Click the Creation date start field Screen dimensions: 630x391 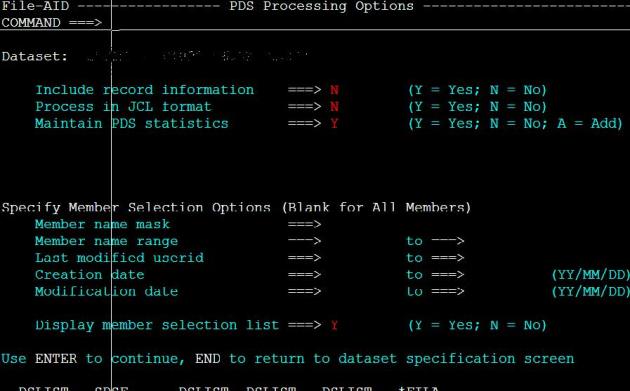(x=364, y=275)
